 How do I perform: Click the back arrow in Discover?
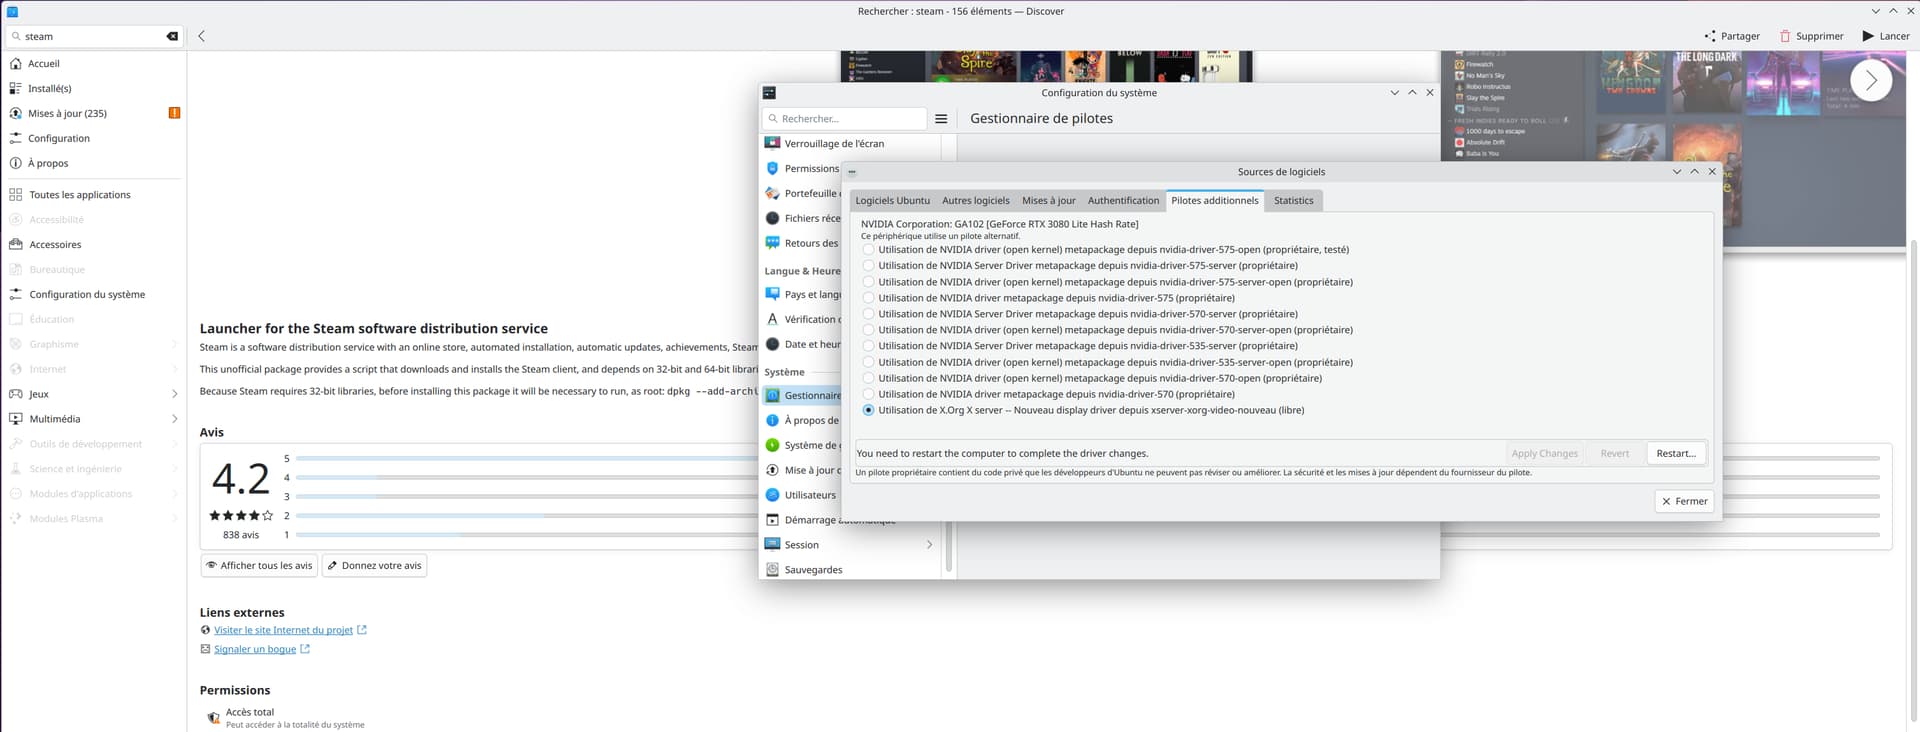tap(202, 36)
